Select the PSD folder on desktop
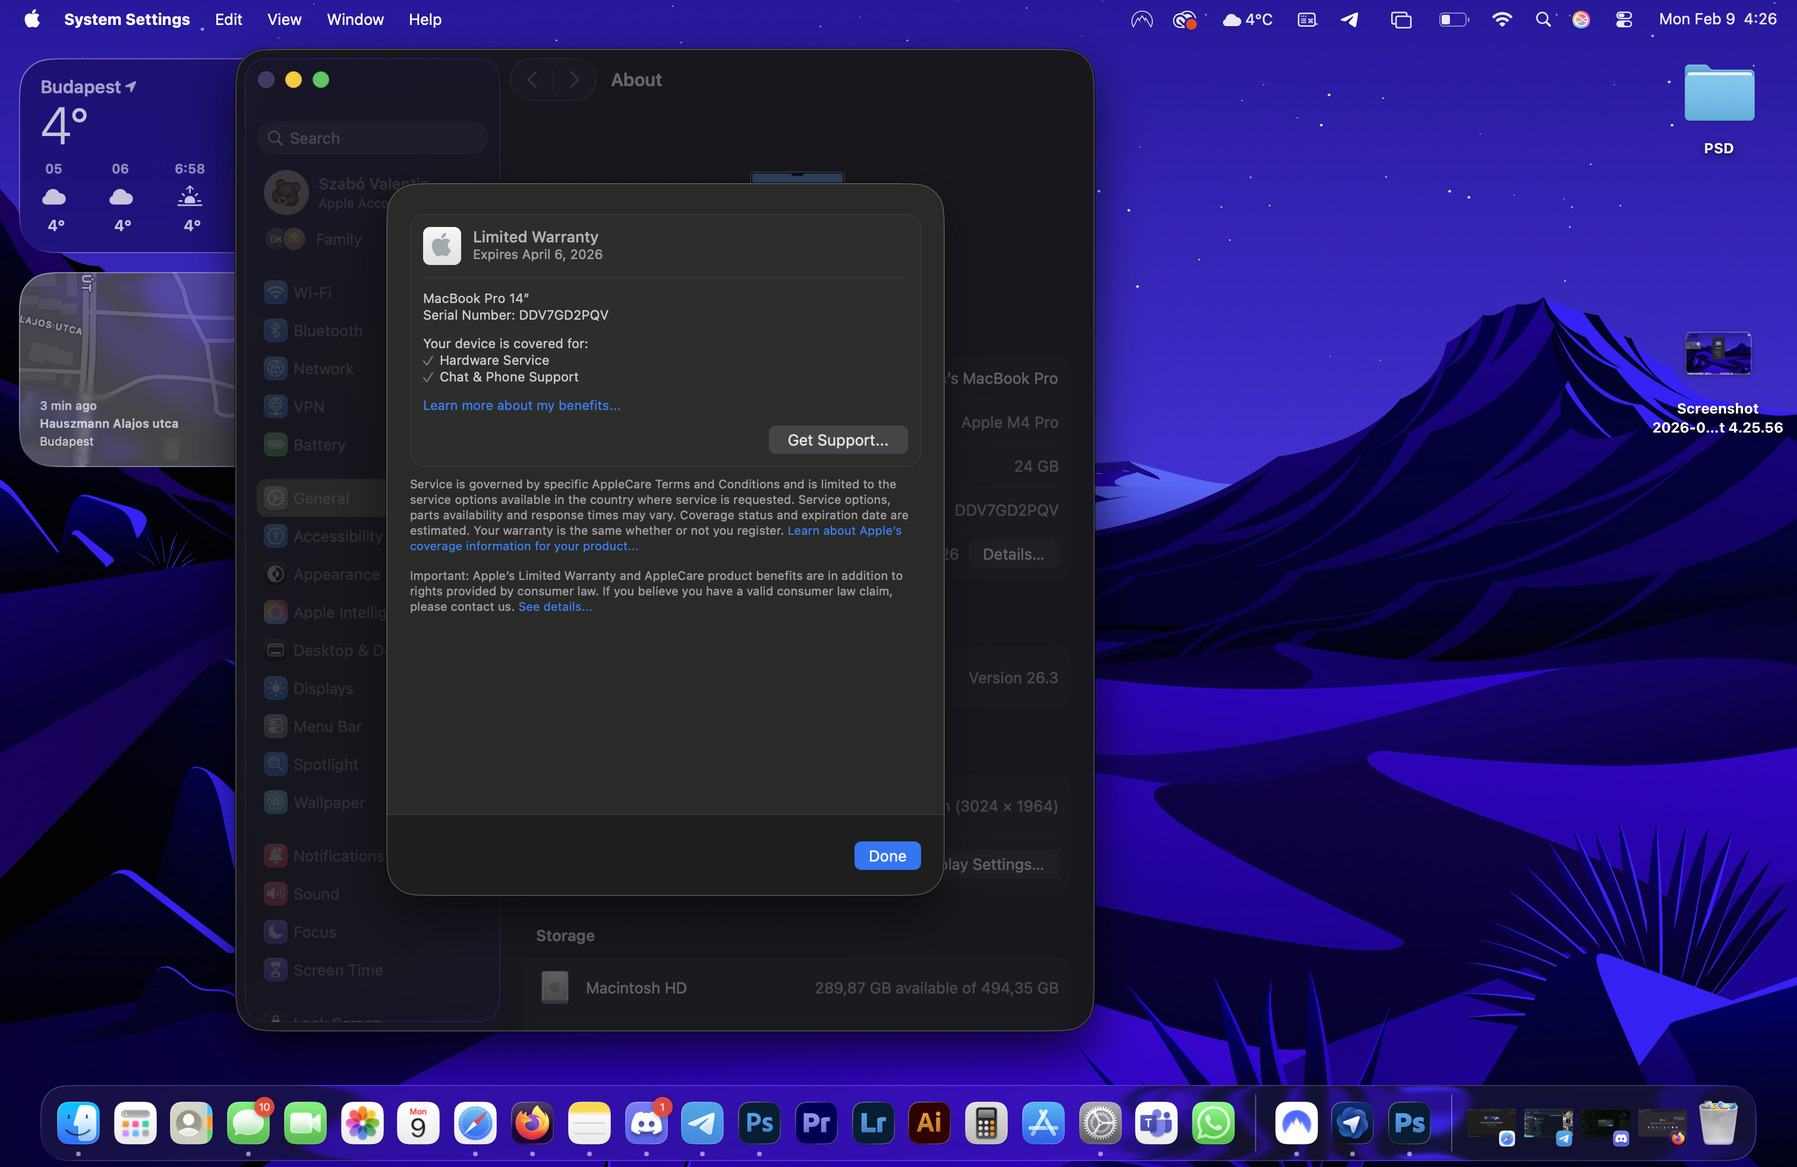Screen dimensions: 1797x1167 click(1719, 109)
